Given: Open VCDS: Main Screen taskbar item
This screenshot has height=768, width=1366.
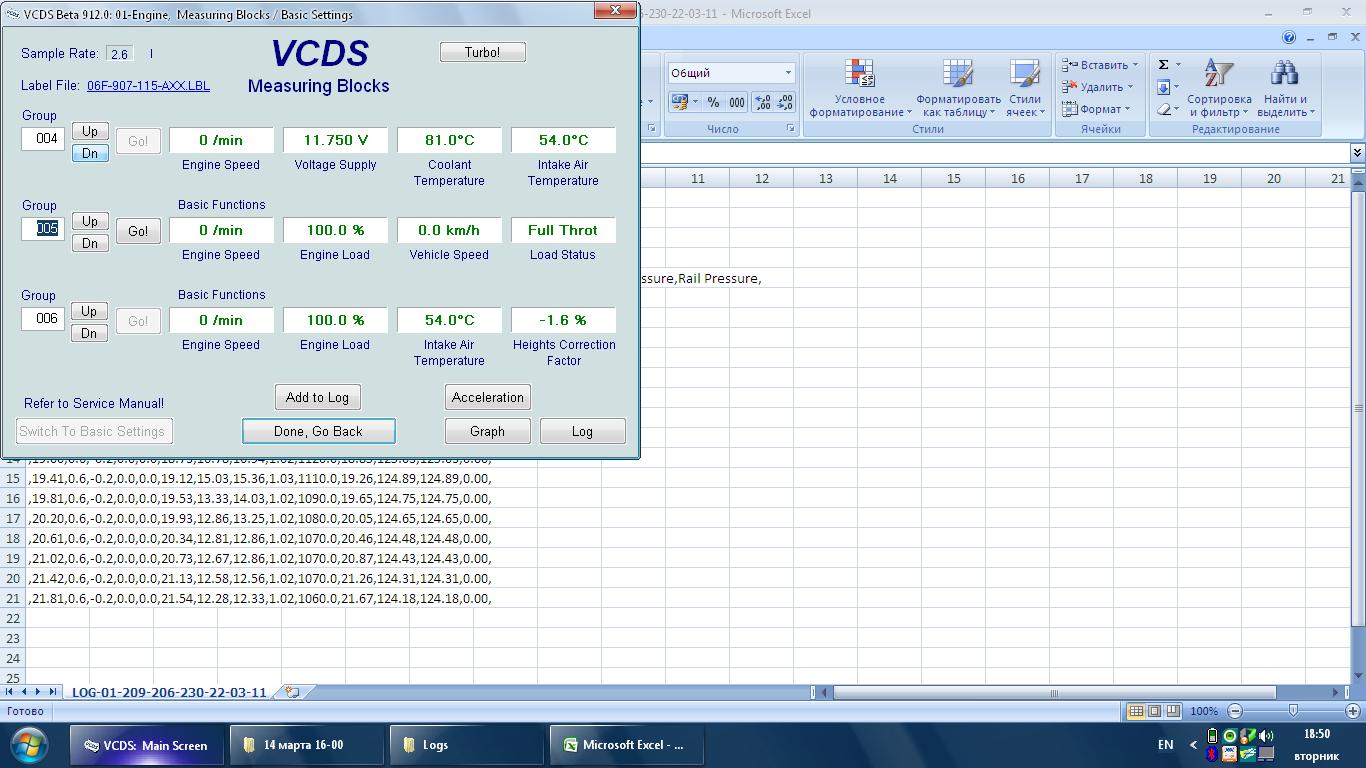Looking at the screenshot, I should point(148,745).
